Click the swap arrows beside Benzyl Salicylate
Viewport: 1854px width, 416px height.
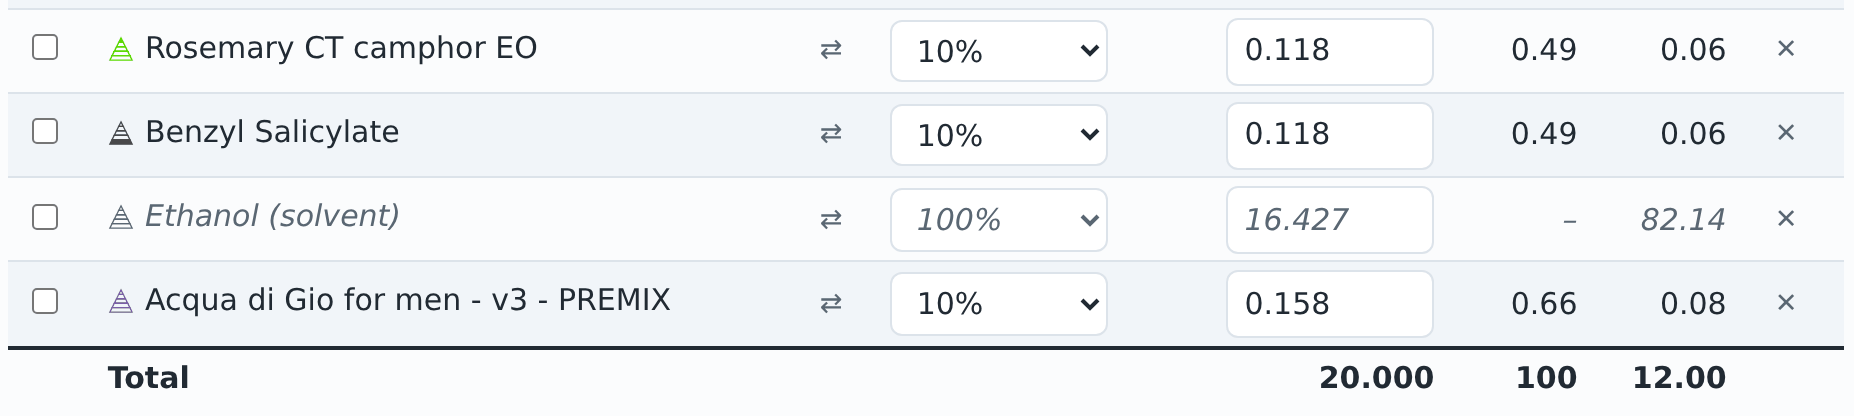pos(831,134)
